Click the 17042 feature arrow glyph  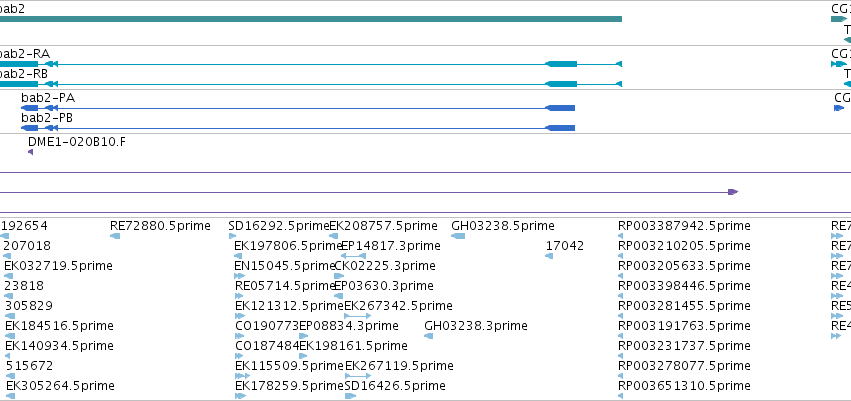(549, 256)
